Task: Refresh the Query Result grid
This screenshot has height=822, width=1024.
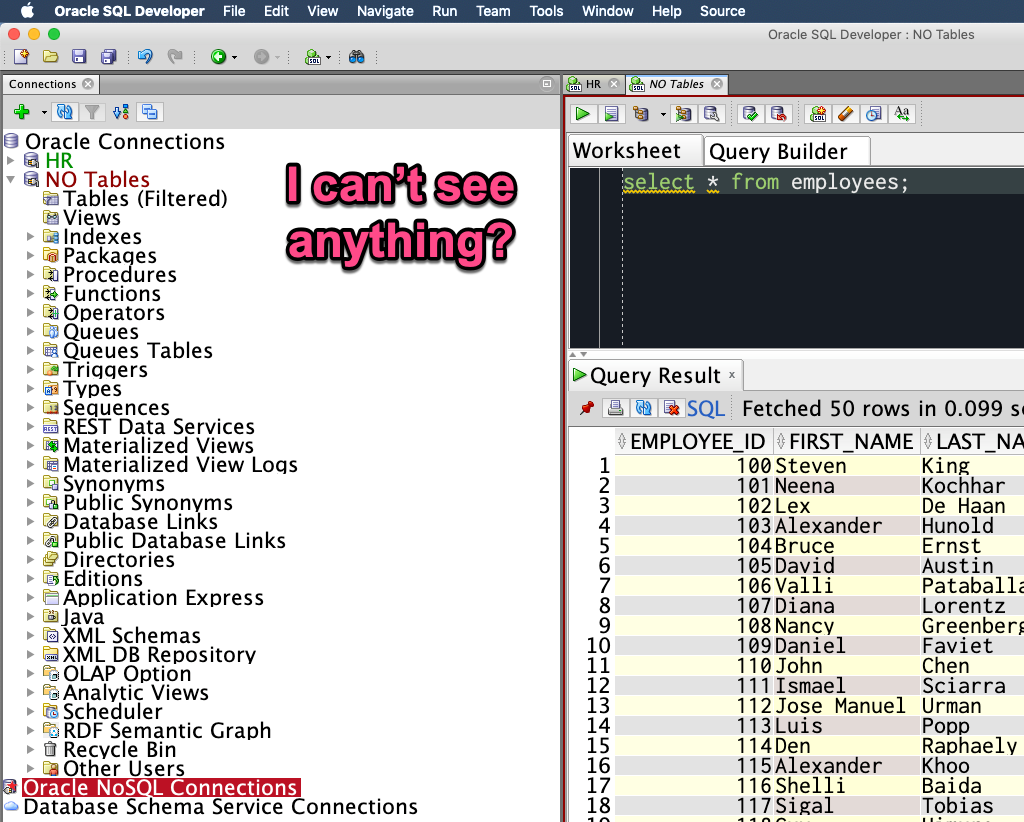Action: pos(643,408)
